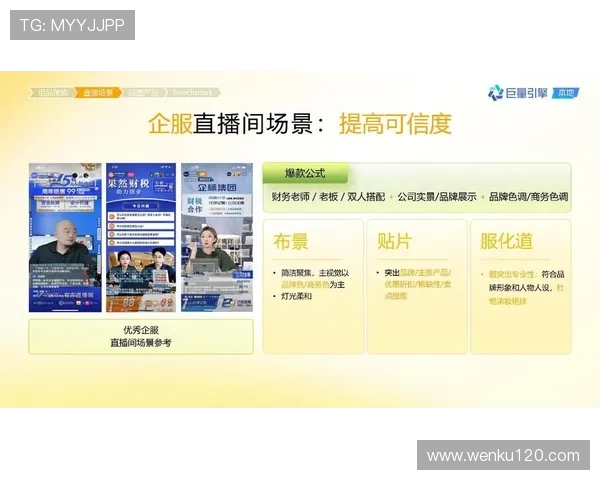
Task: Click the 果然财税 banner inside second screenshot
Action: [128, 183]
